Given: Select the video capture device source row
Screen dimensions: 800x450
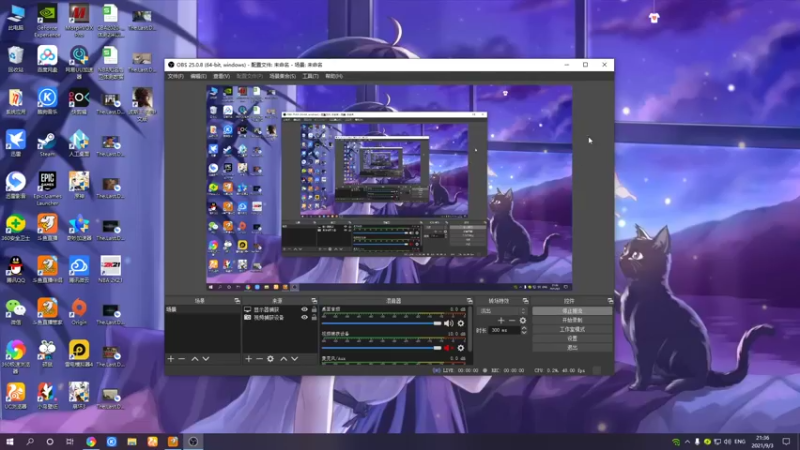Looking at the screenshot, I should pyautogui.click(x=280, y=317).
